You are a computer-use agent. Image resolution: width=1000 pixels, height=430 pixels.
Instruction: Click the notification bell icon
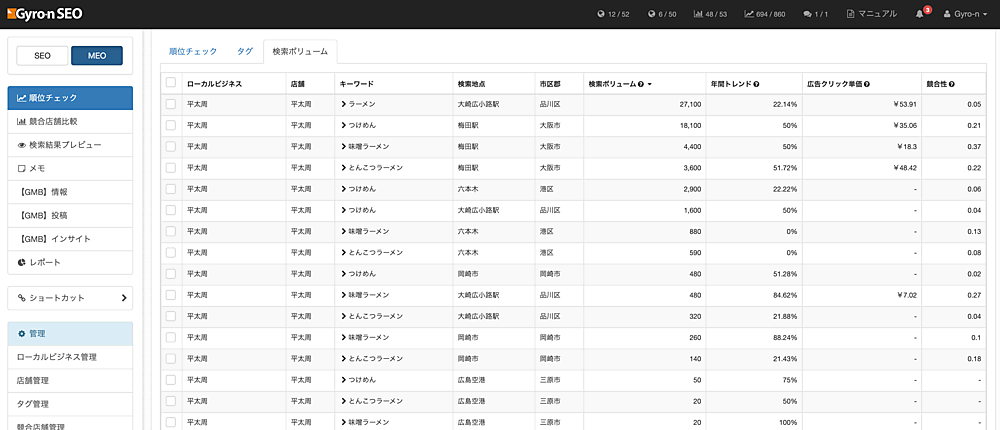(x=920, y=14)
